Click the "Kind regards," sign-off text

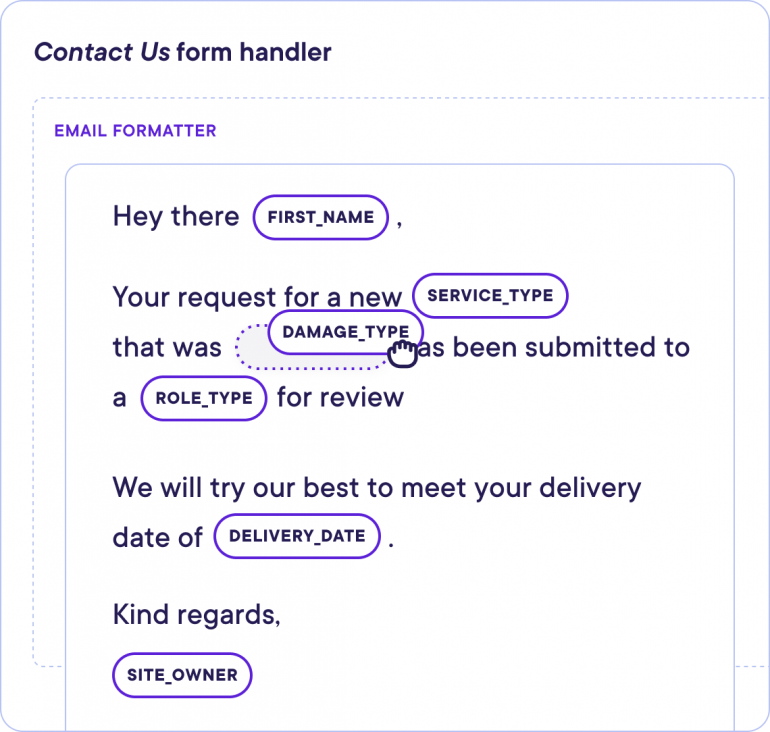click(196, 614)
